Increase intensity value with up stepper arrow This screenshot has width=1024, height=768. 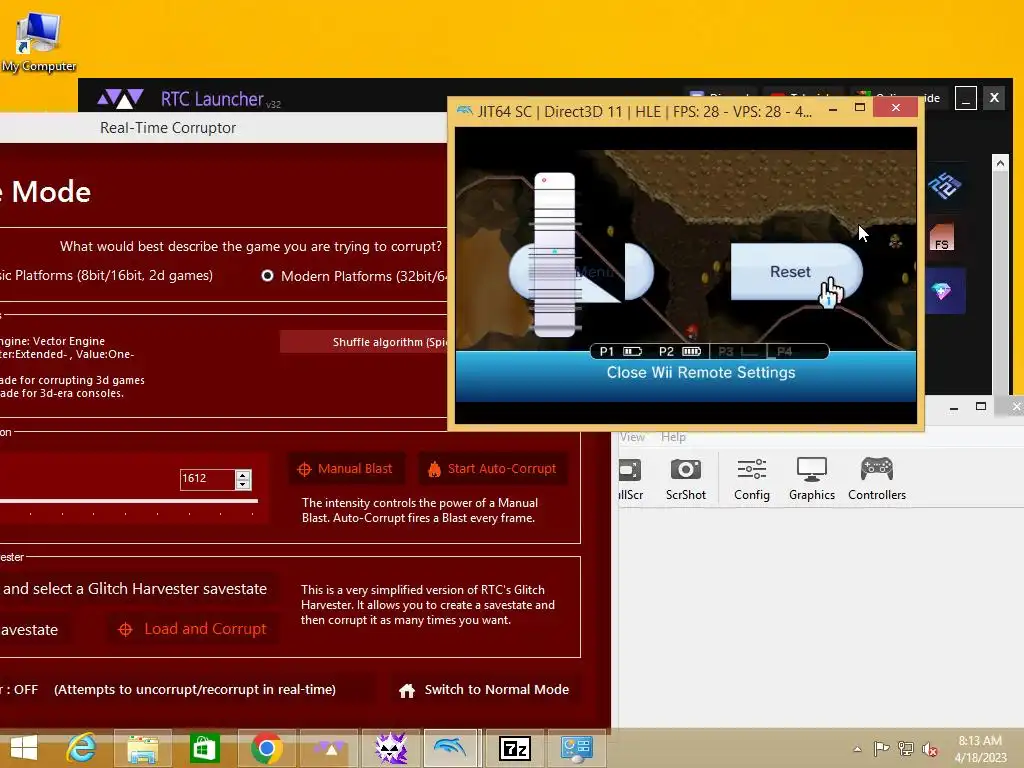coord(243,475)
